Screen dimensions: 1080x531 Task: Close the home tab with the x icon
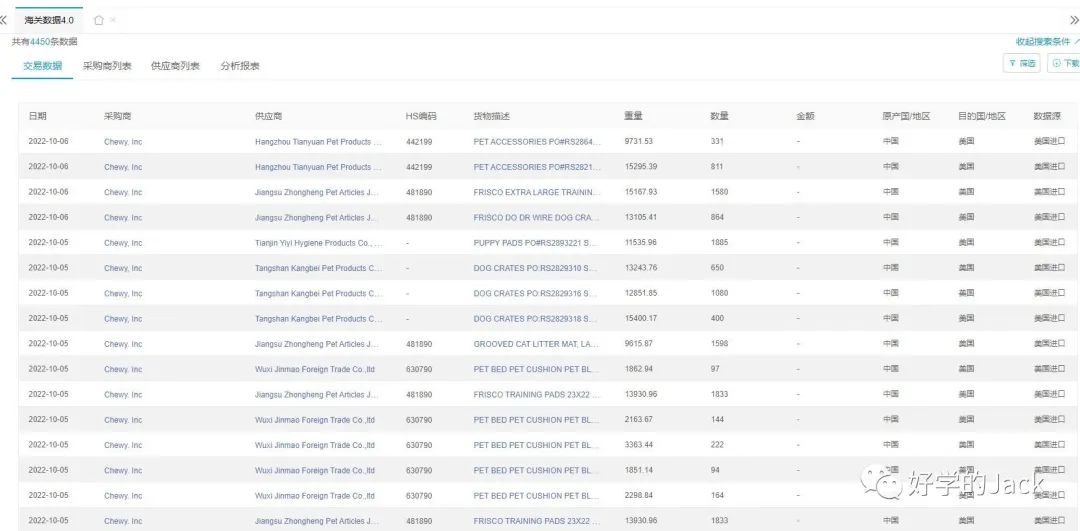point(113,20)
